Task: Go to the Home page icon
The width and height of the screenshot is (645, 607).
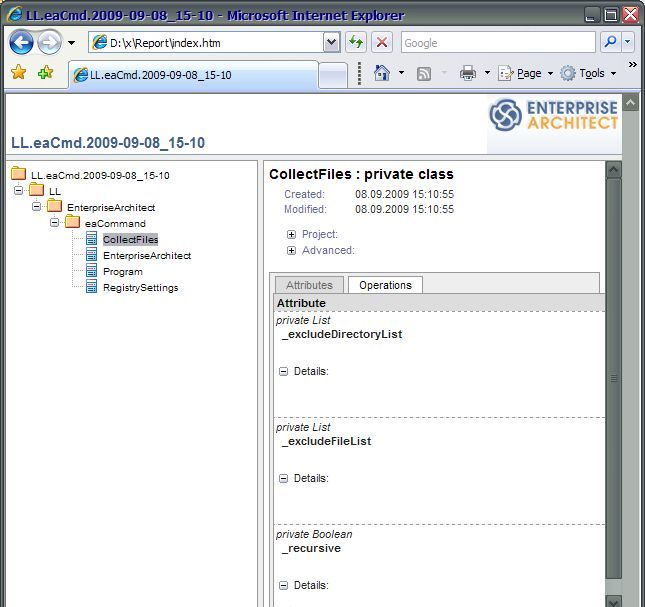Action: pos(382,73)
